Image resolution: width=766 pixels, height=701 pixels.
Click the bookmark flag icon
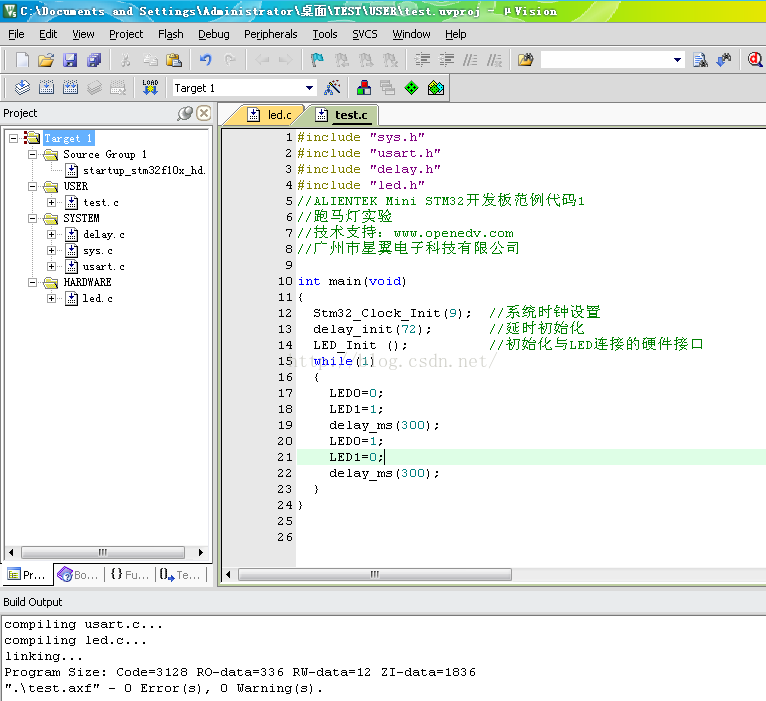[317, 60]
